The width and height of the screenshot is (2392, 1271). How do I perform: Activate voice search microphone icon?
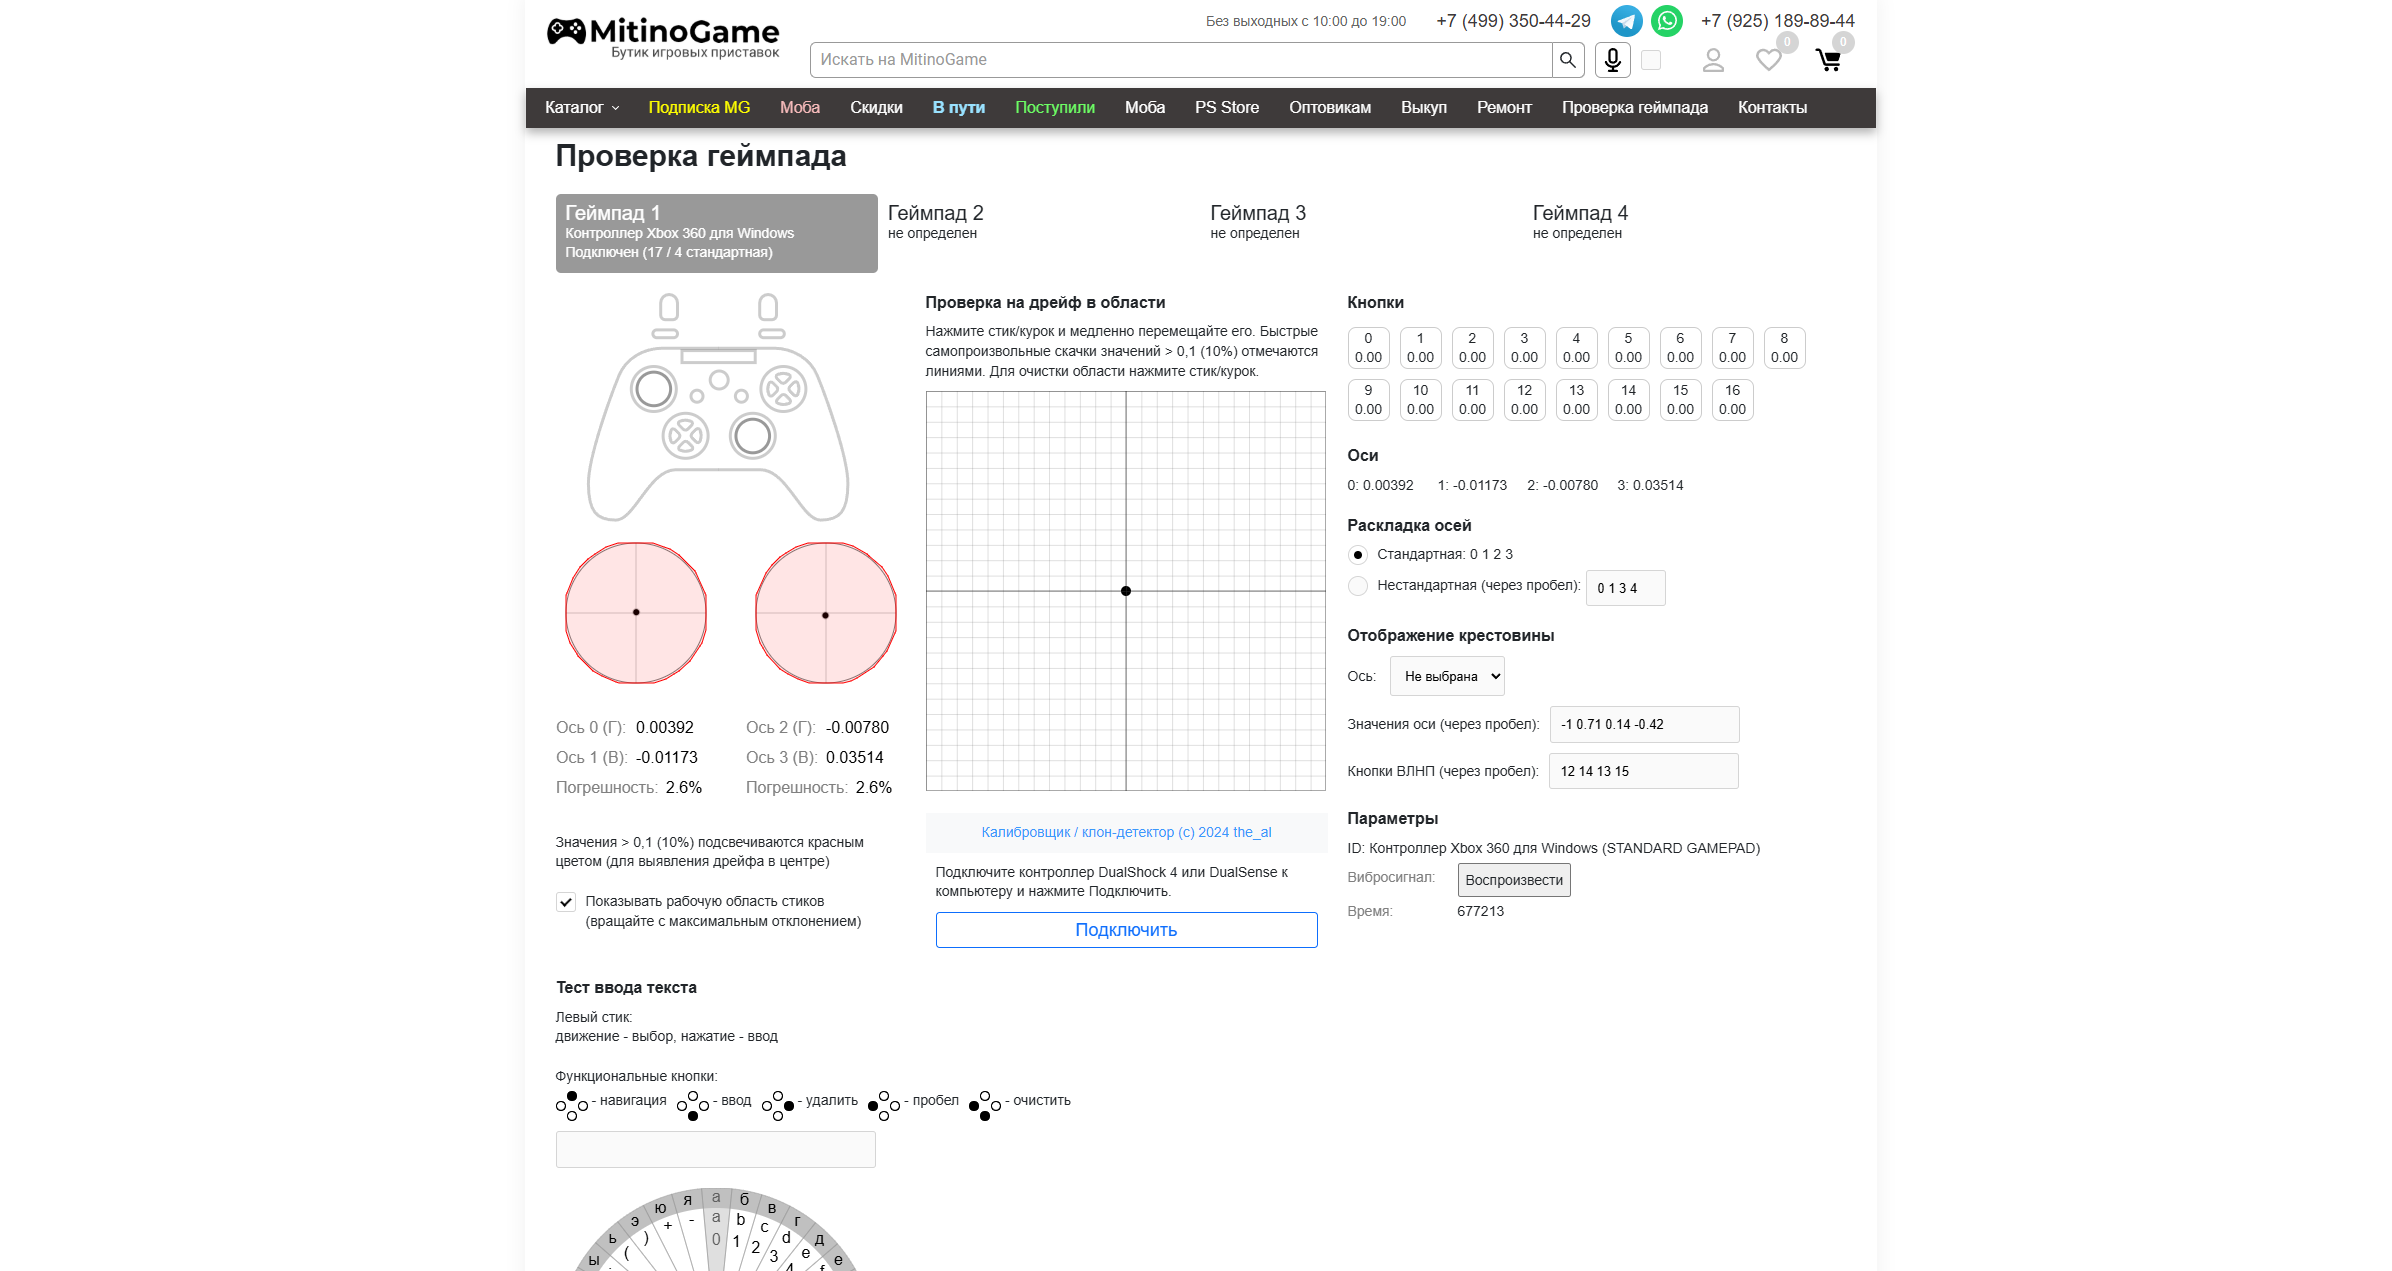coord(1613,60)
